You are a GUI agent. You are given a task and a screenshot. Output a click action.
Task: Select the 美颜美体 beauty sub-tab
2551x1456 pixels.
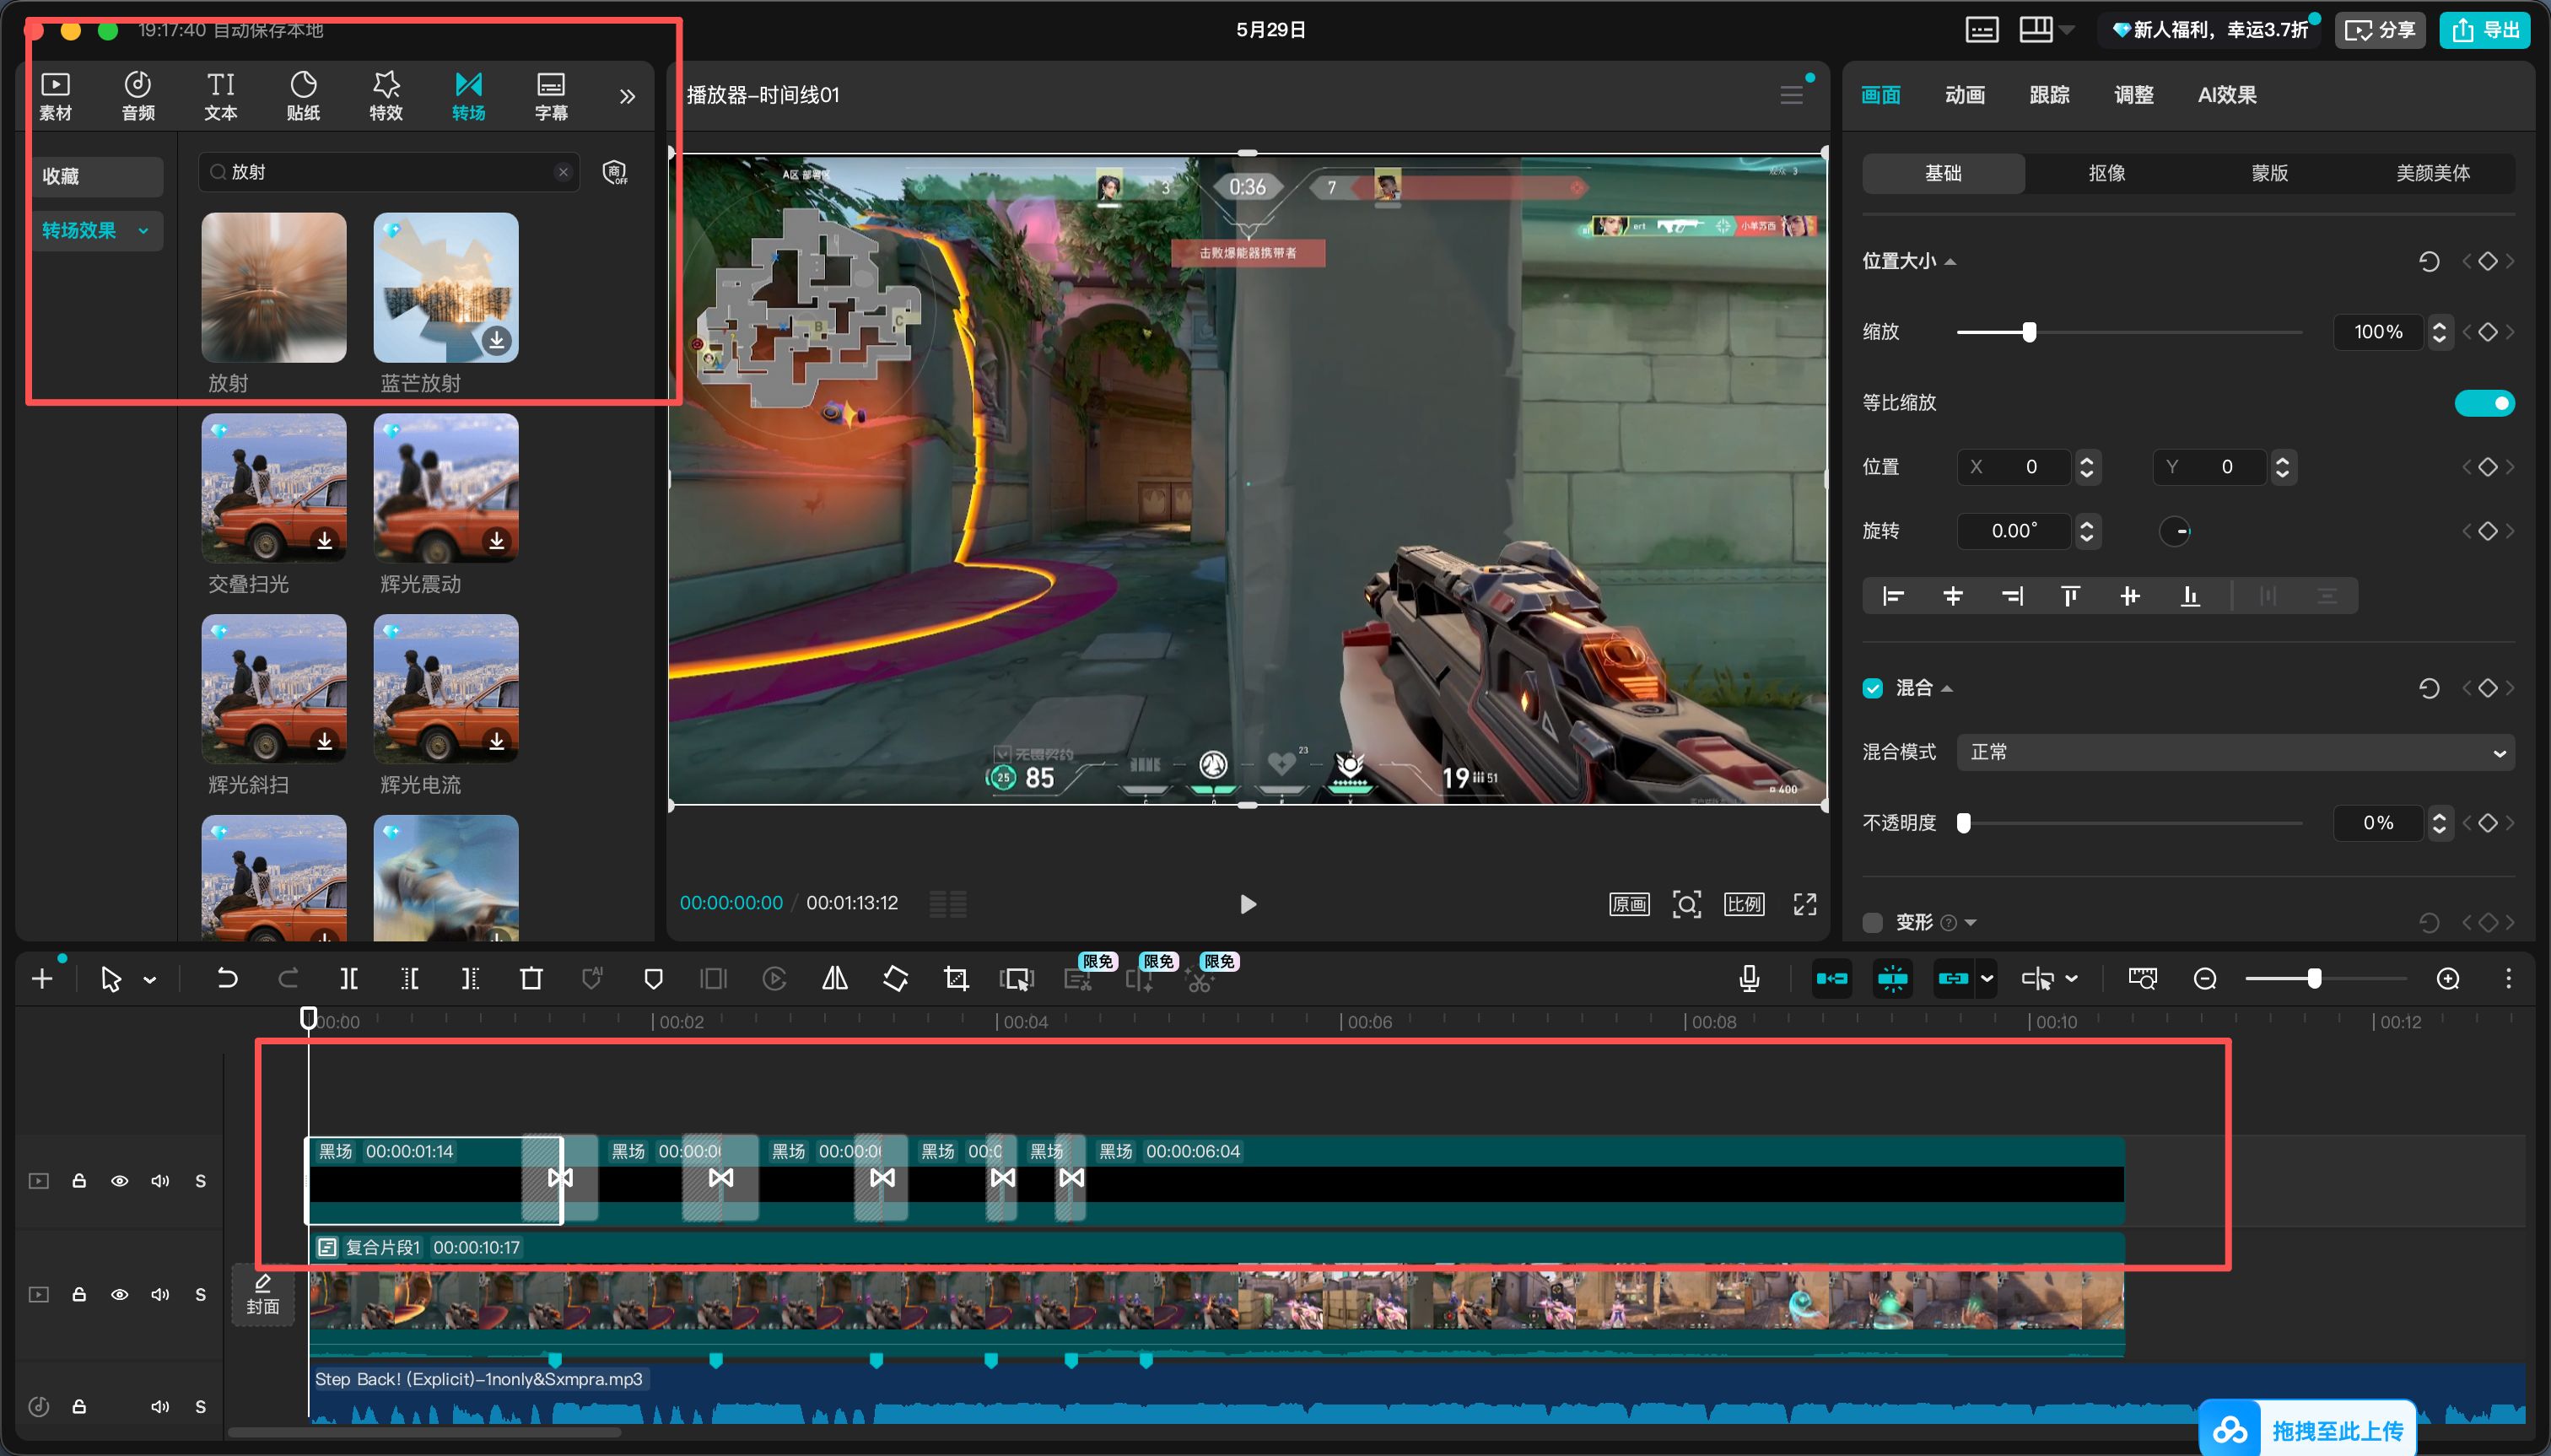pos(2433,173)
